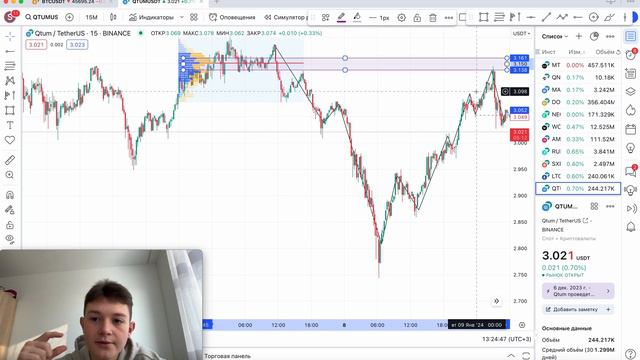The height and width of the screenshot is (360, 640).
Task: Change line color with the pencil icon
Action: point(341,17)
